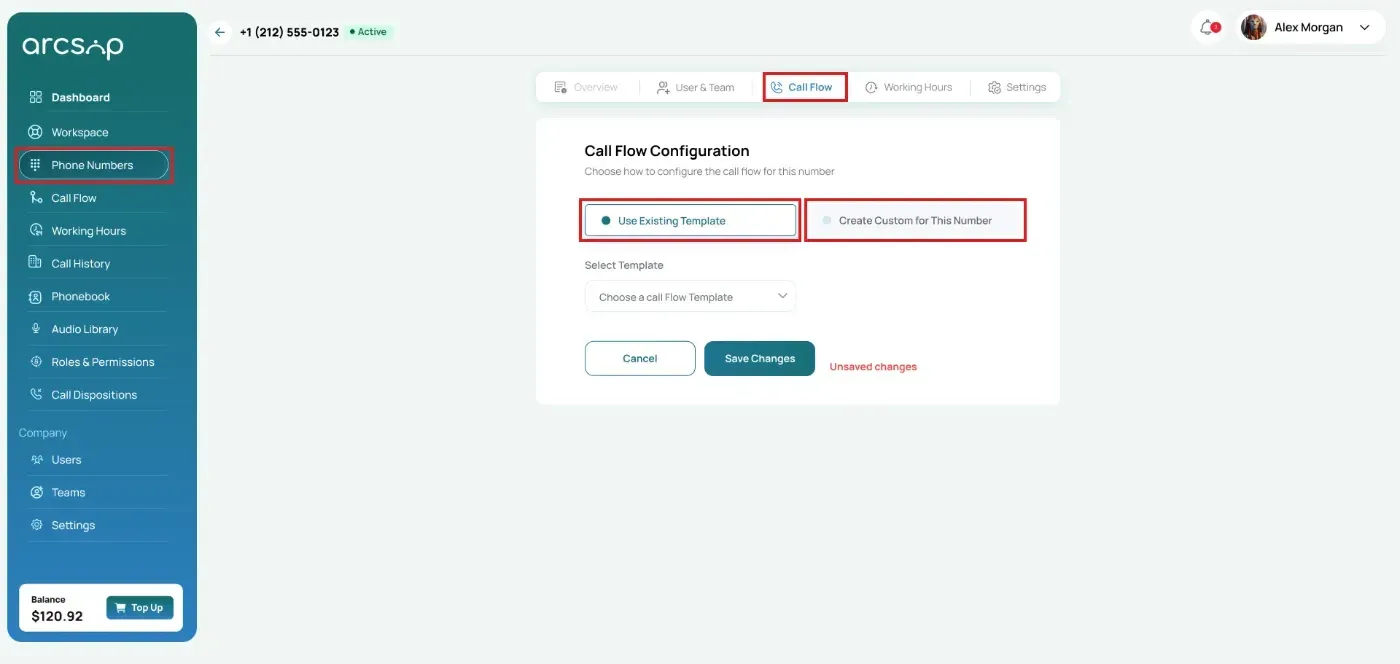This screenshot has height=664, width=1400.
Task: Open the Choose a call Flow Template dropdown
Action: (x=690, y=297)
